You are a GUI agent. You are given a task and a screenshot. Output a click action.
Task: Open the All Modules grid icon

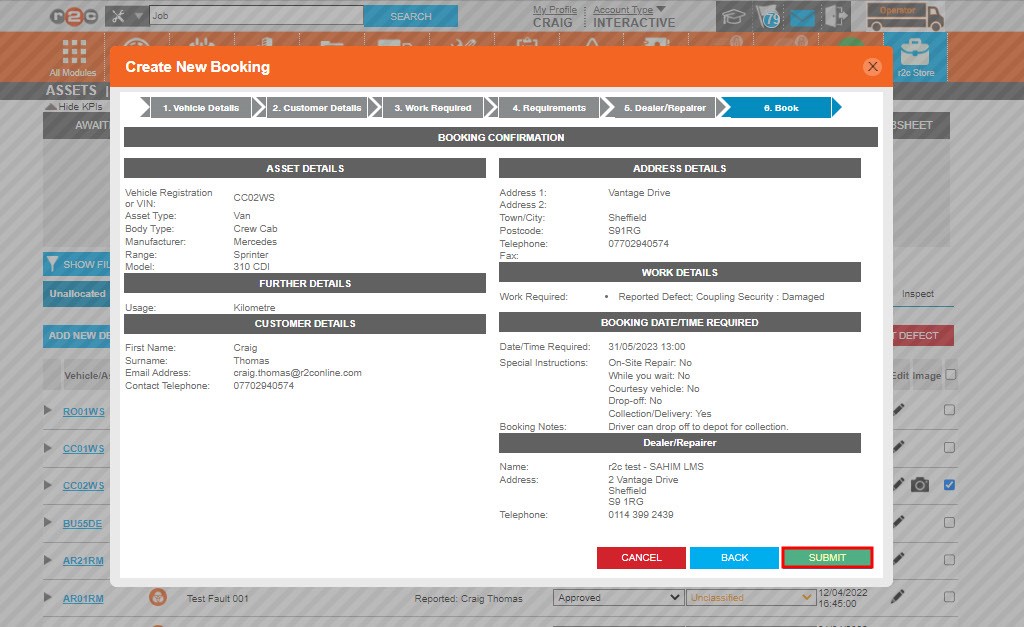(73, 57)
